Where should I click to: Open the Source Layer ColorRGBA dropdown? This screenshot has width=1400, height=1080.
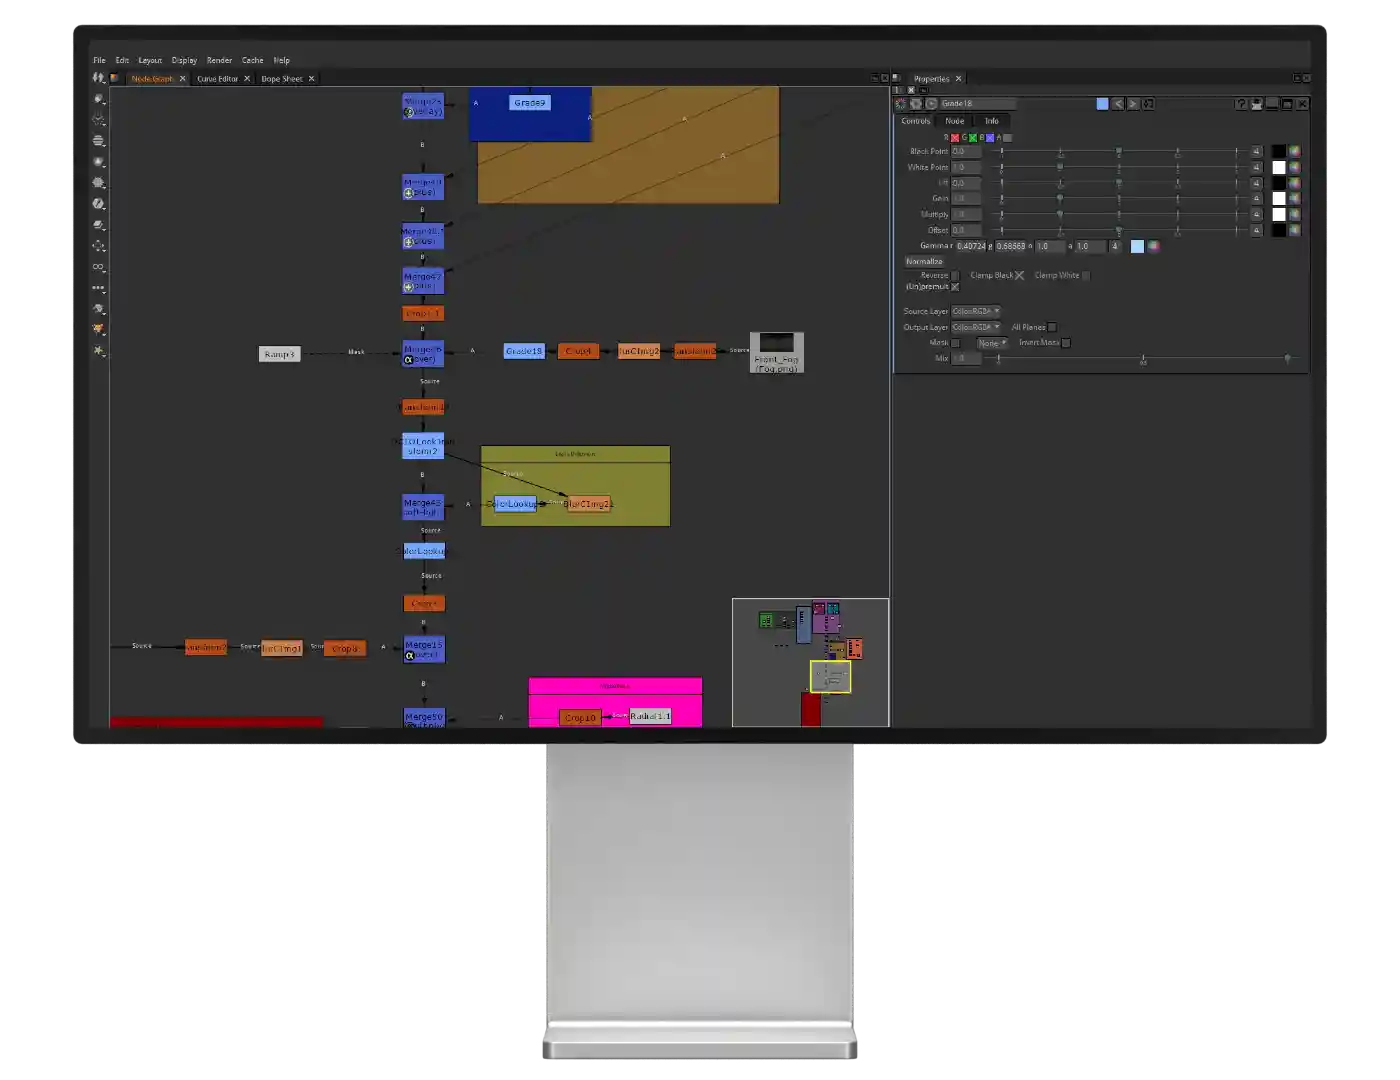pos(975,311)
